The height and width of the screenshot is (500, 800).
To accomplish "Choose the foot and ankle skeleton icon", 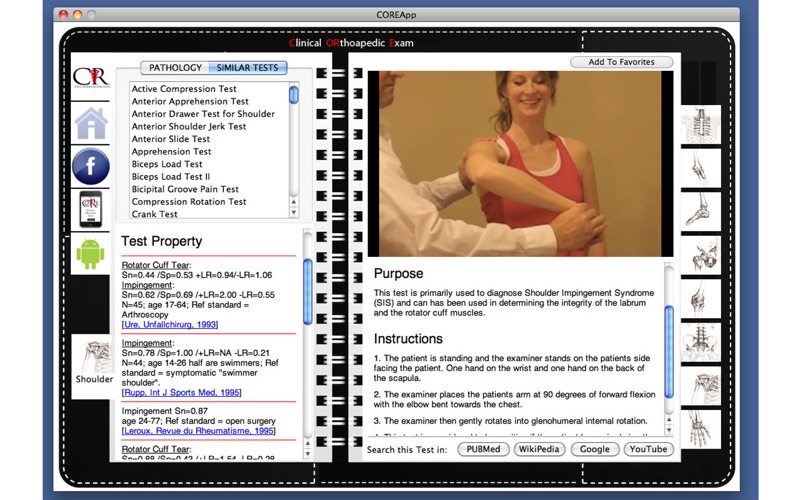I will pyautogui.click(x=701, y=212).
